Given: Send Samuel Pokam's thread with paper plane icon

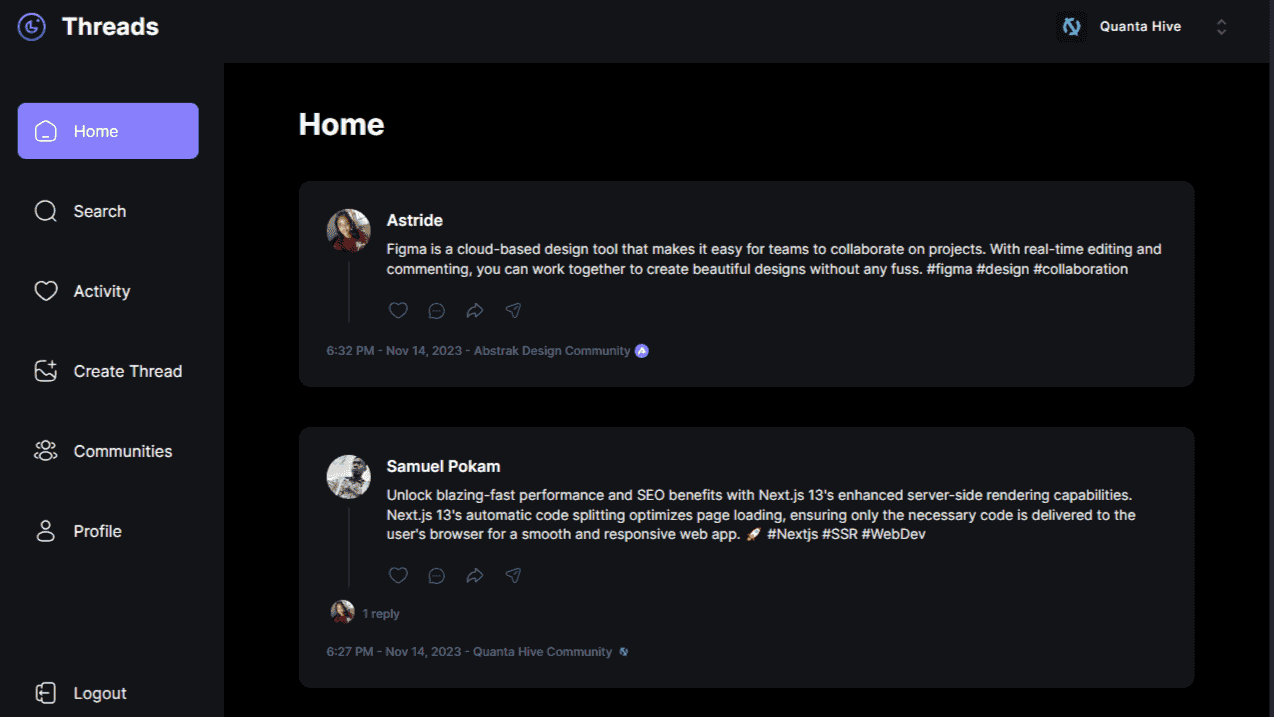Looking at the screenshot, I should click(x=513, y=575).
